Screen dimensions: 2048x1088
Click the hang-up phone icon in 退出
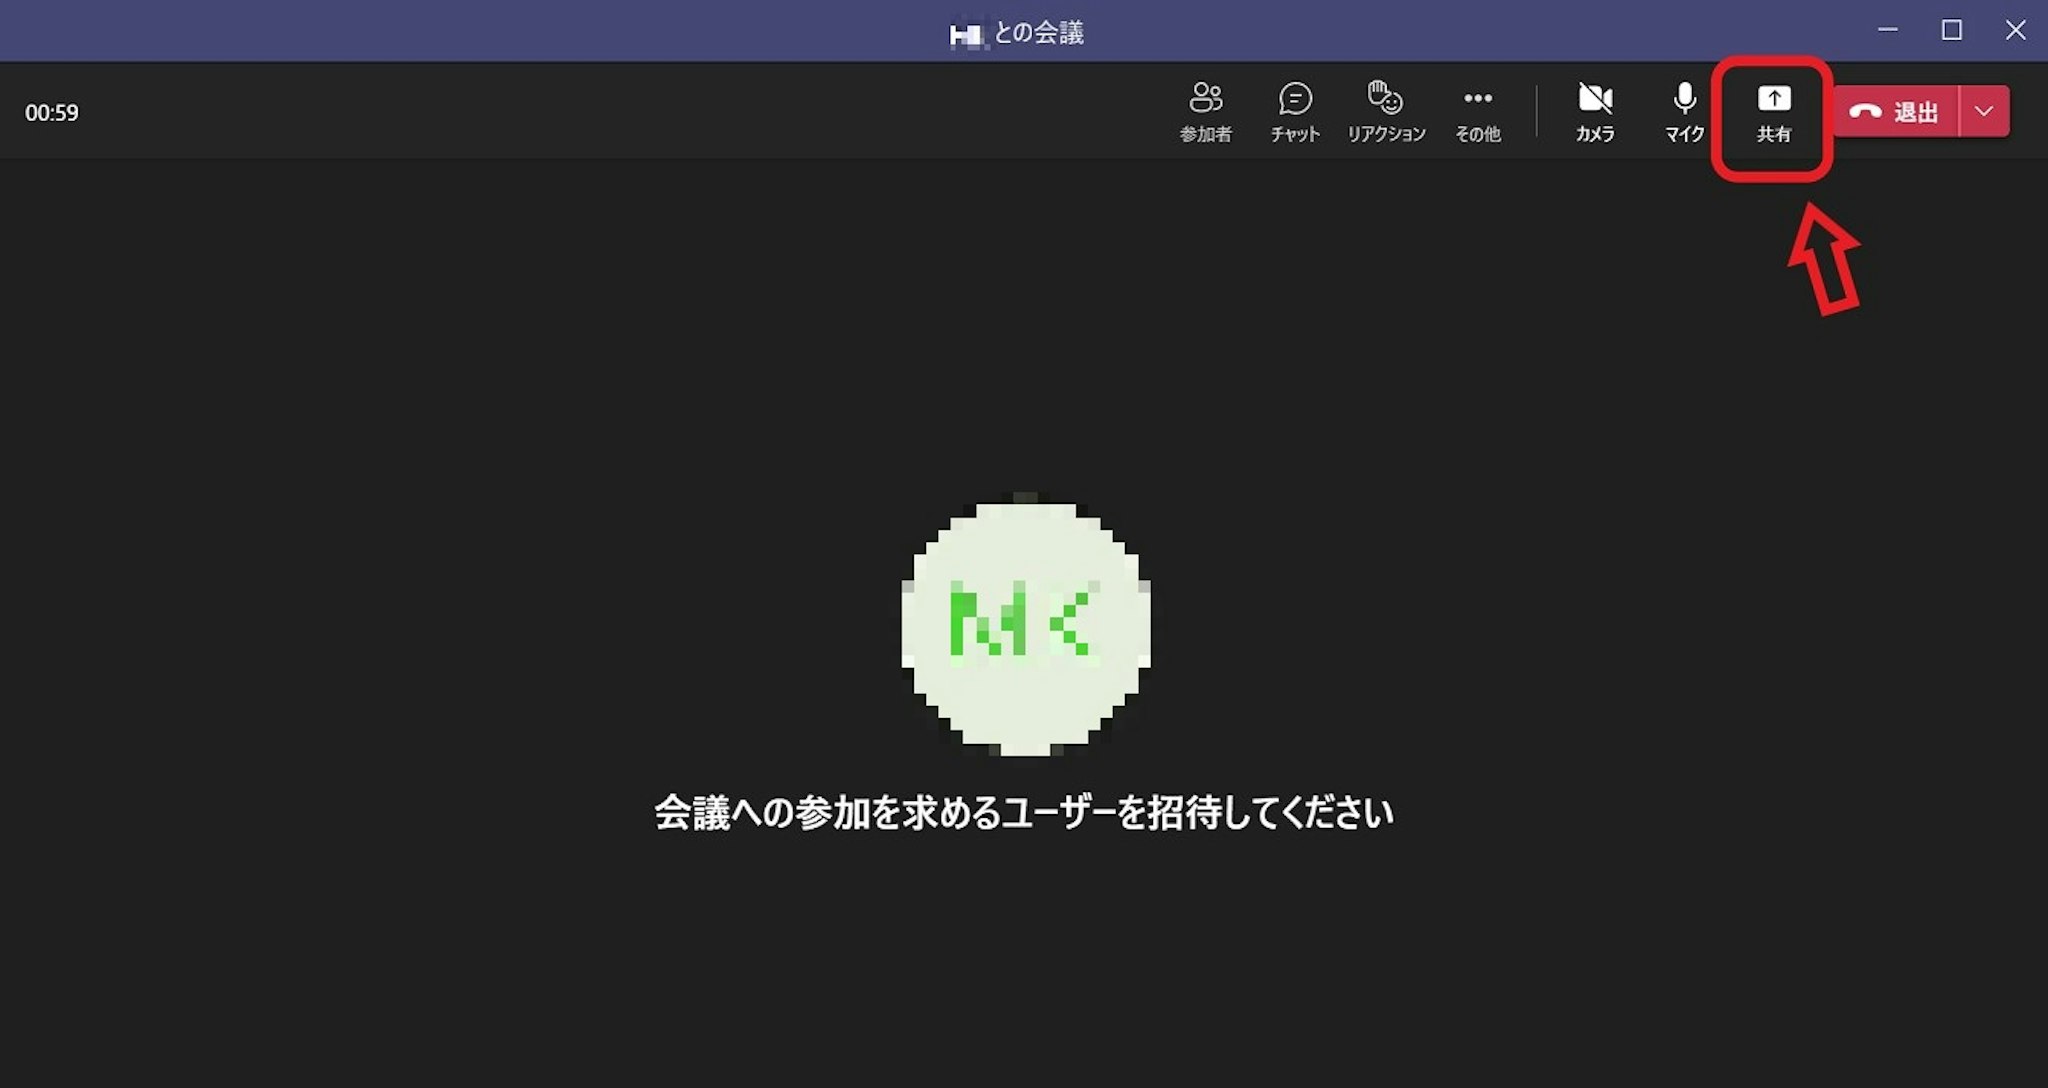point(1865,112)
